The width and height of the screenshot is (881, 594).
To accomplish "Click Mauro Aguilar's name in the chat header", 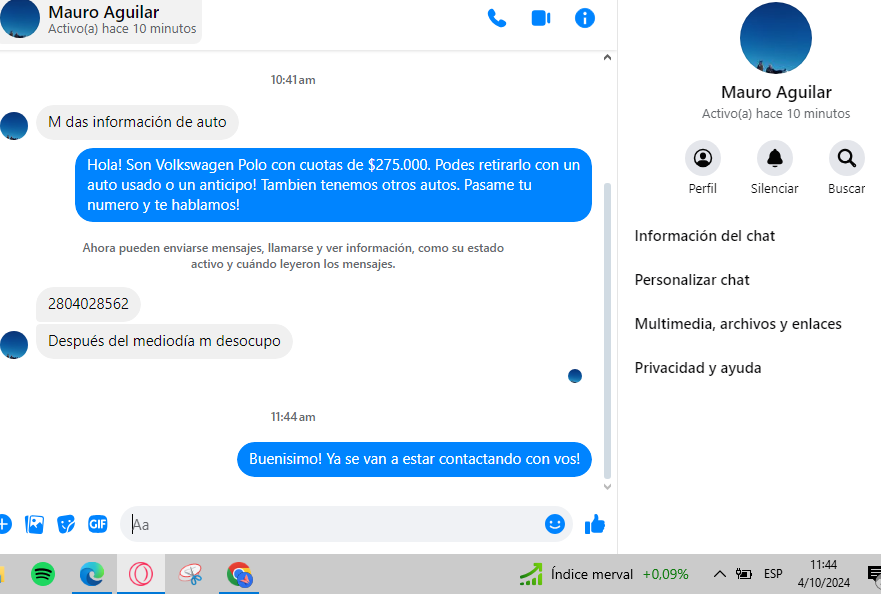I will tap(103, 12).
